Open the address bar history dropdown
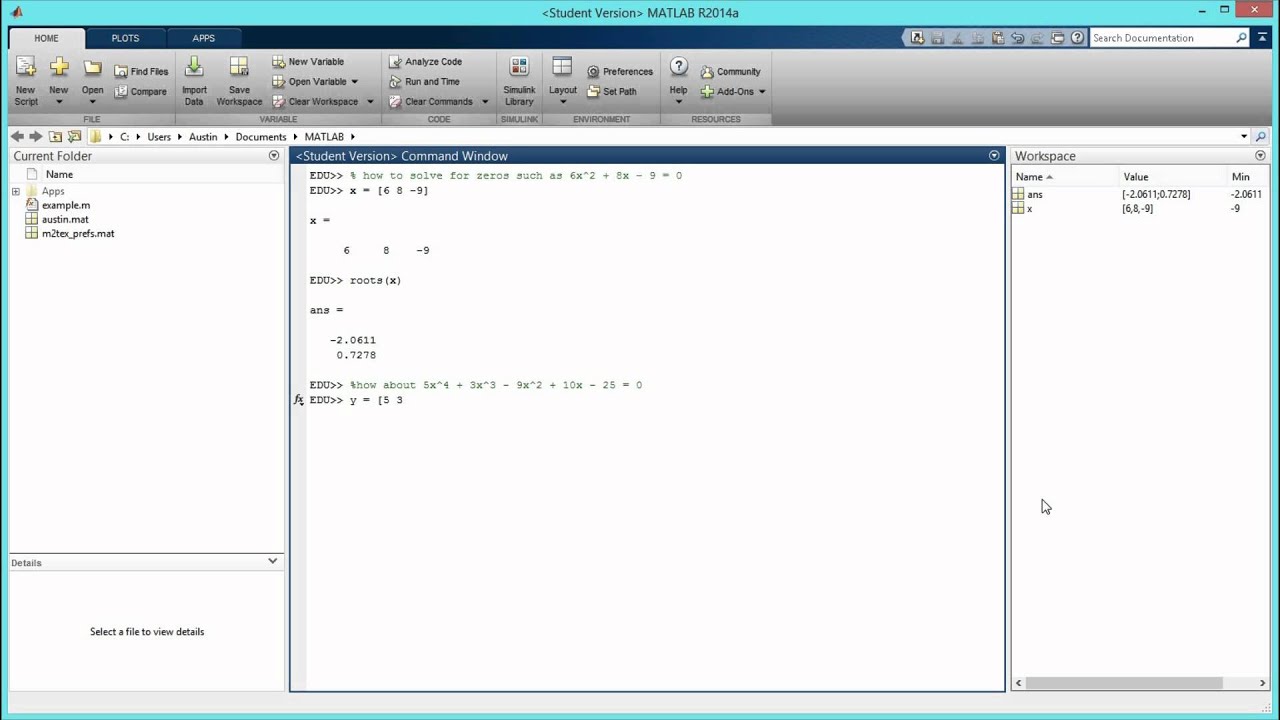 pos(1244,137)
